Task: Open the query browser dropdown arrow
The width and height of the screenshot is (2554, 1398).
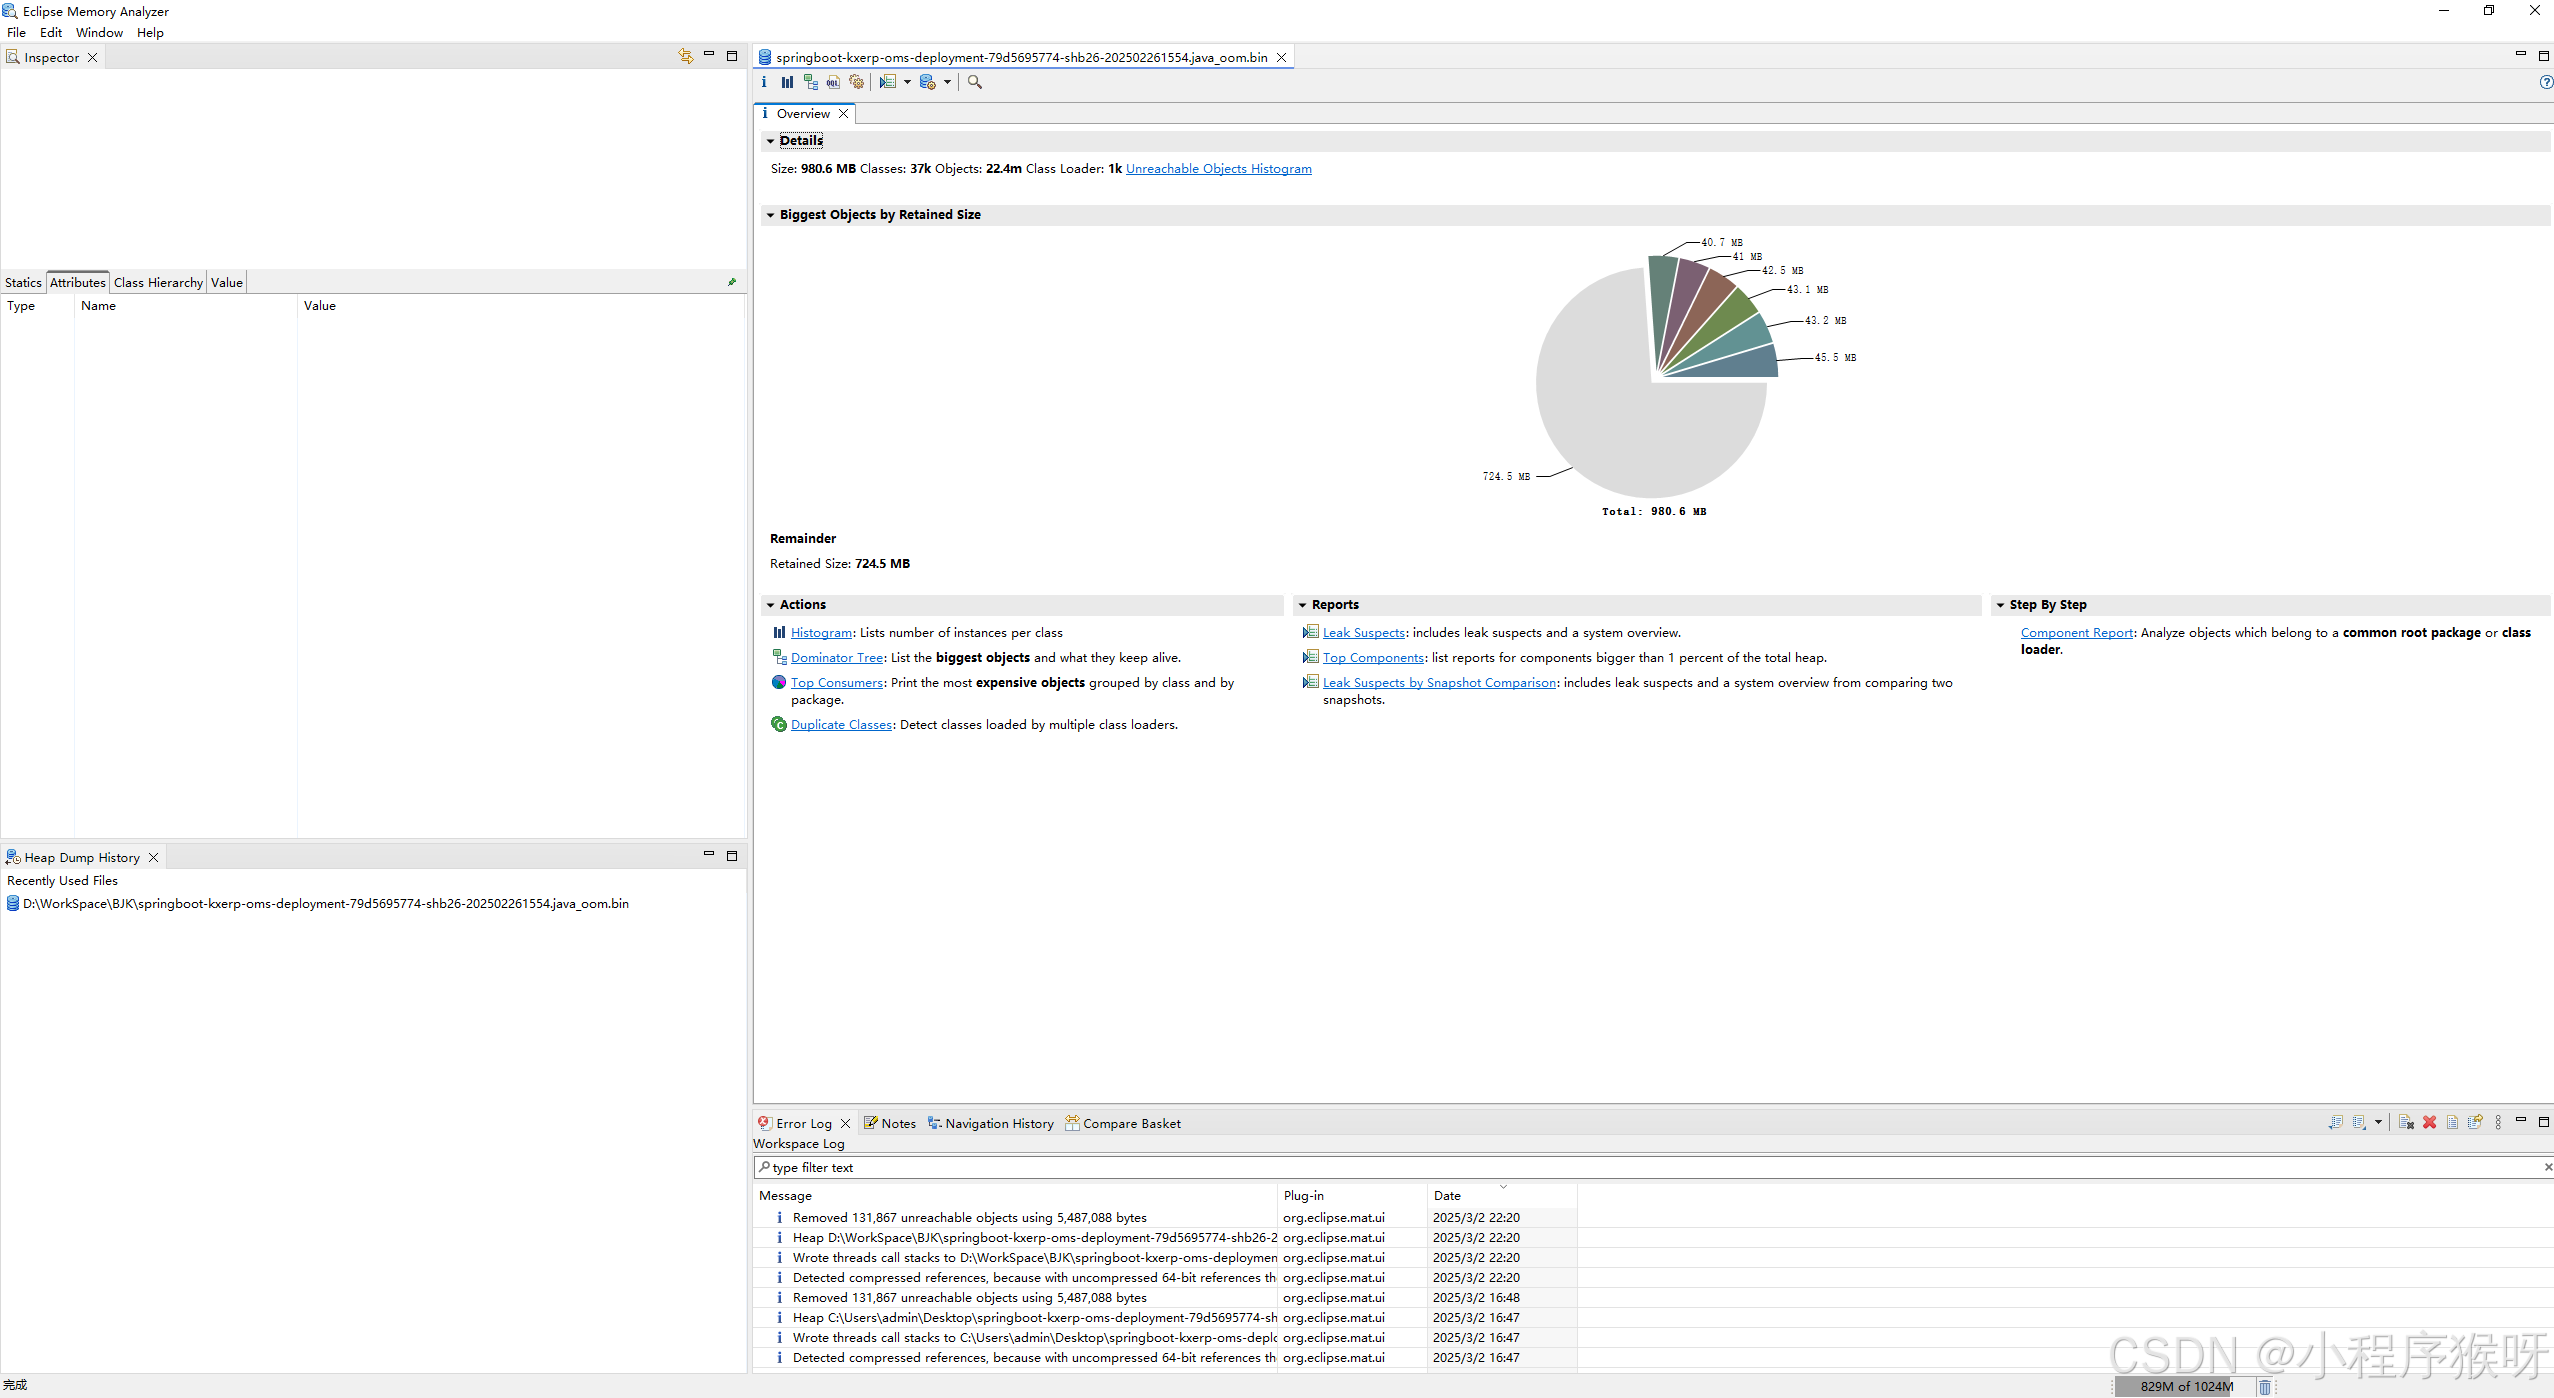Action: (x=947, y=82)
